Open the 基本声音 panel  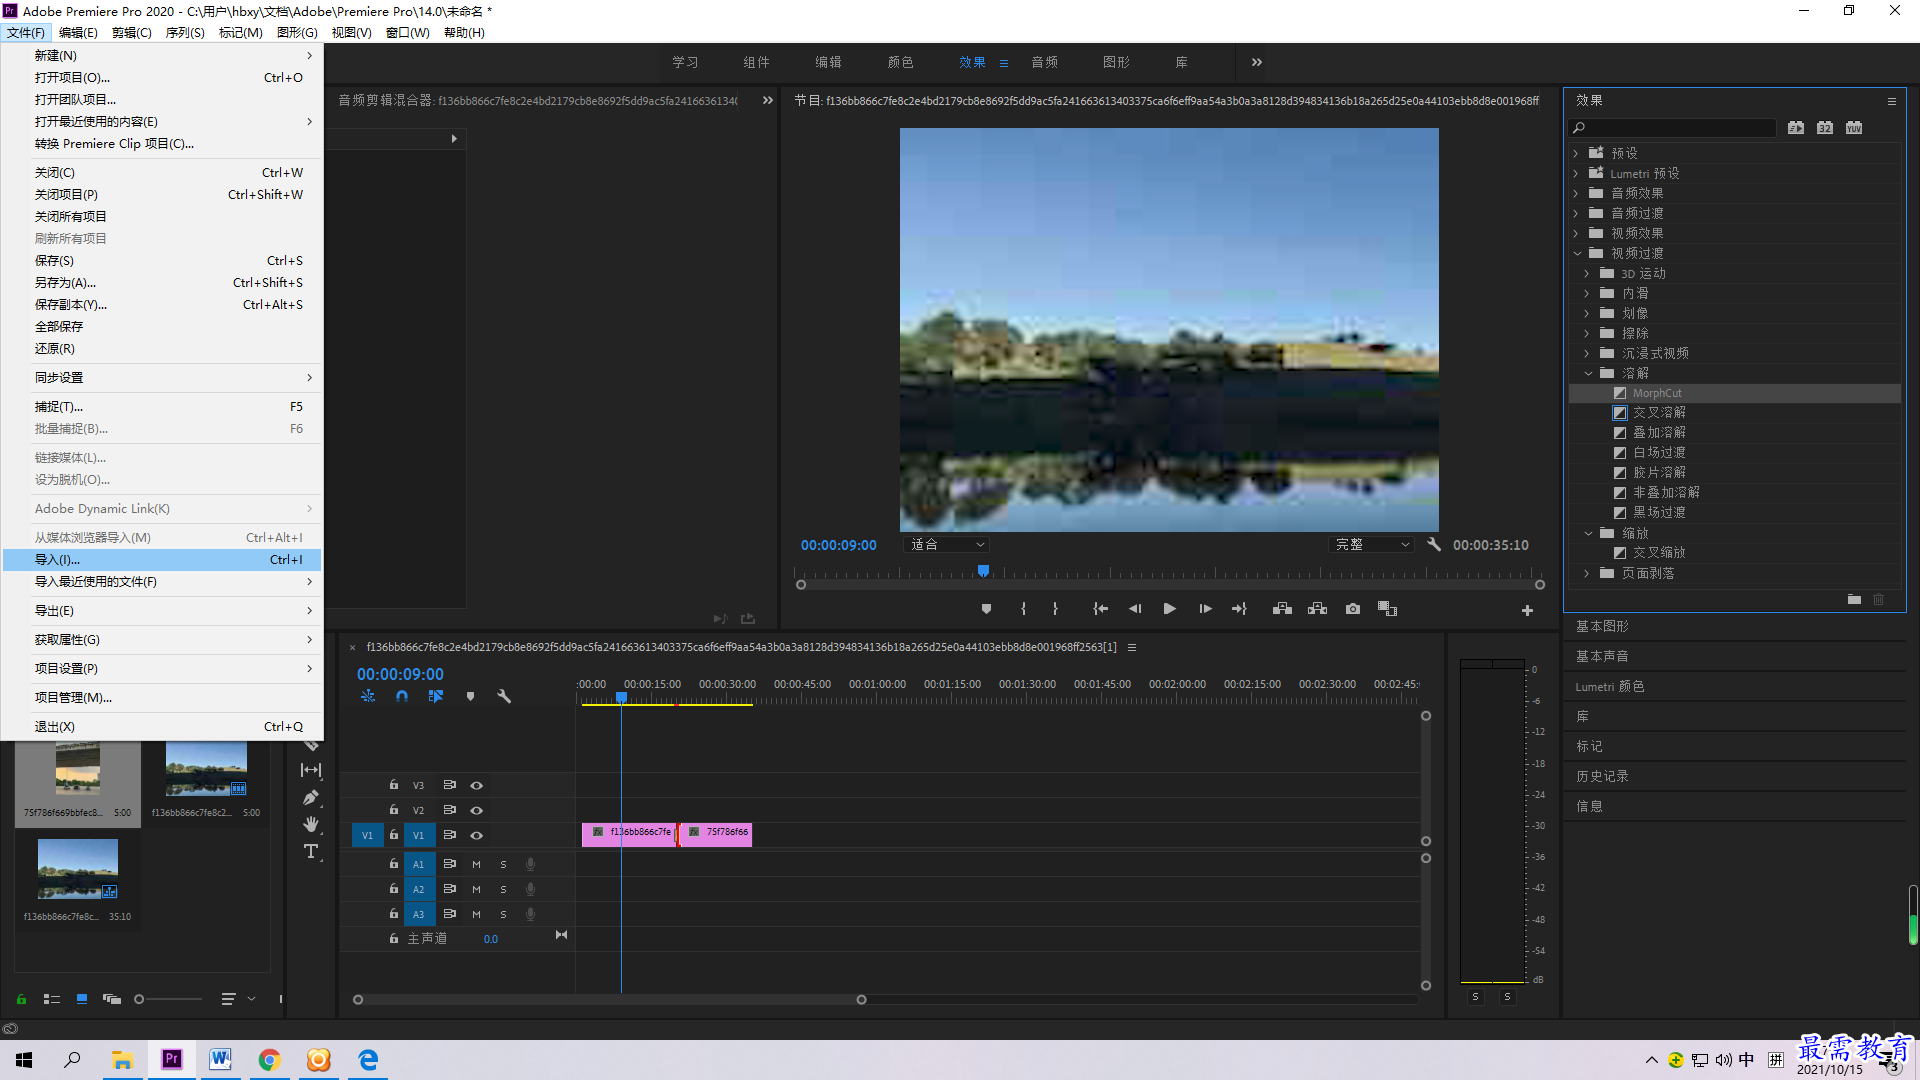1602,656
